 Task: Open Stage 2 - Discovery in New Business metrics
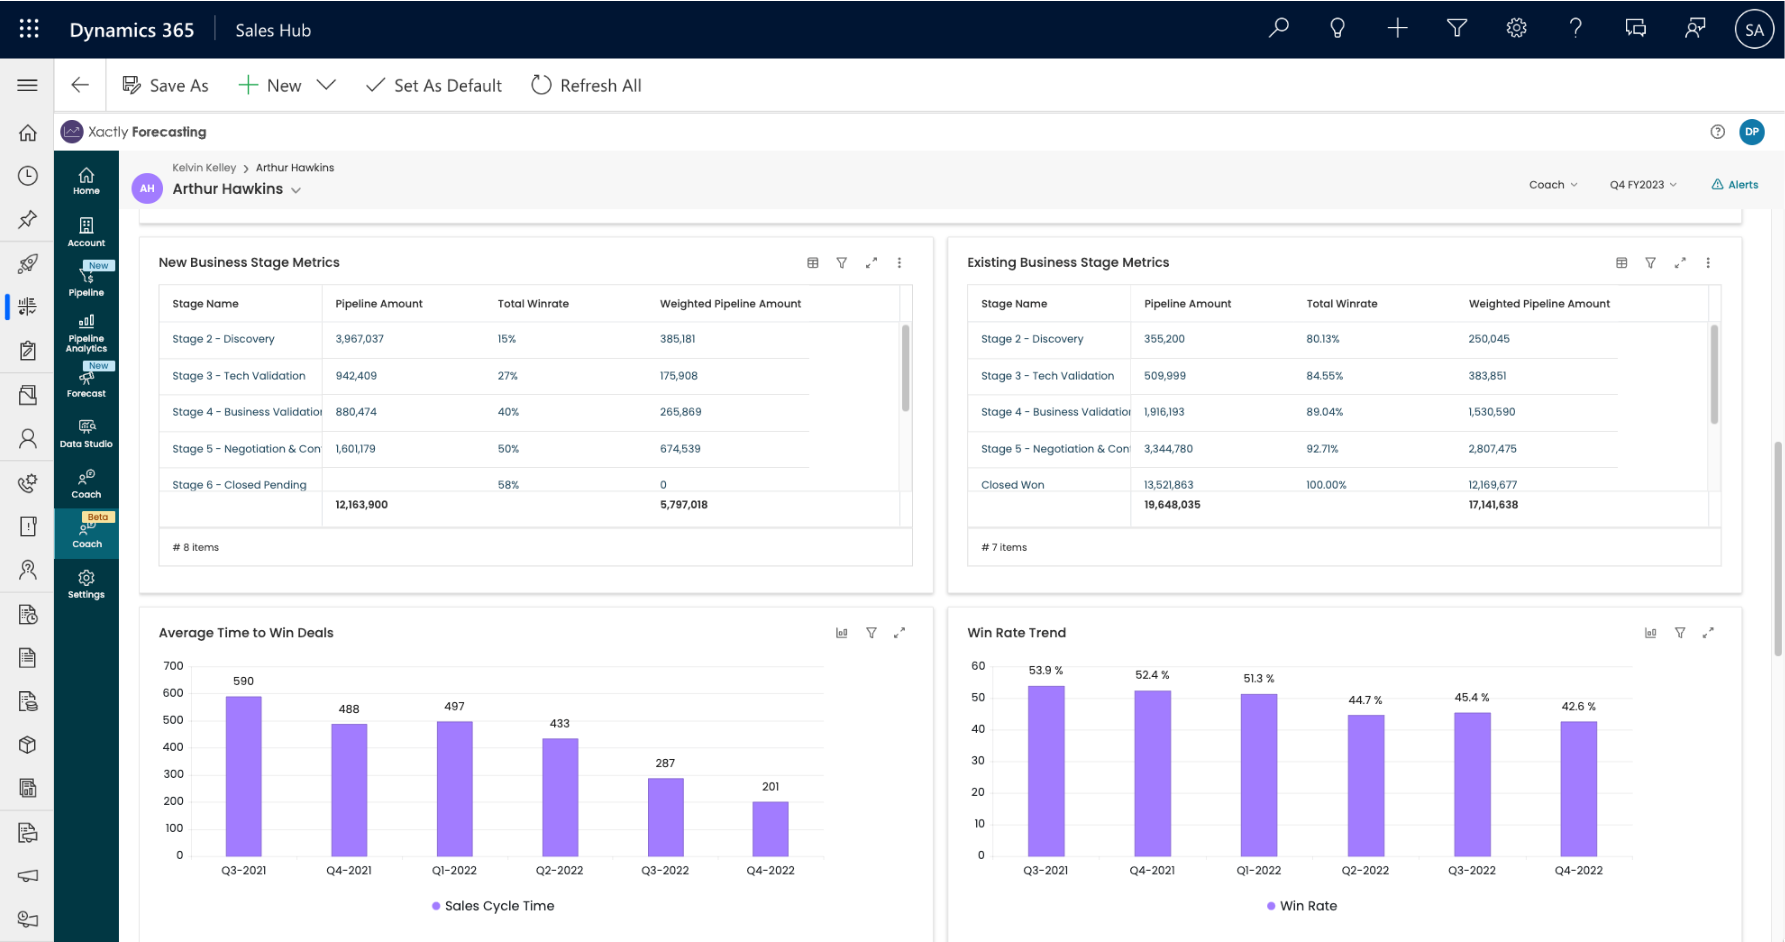[x=223, y=339]
